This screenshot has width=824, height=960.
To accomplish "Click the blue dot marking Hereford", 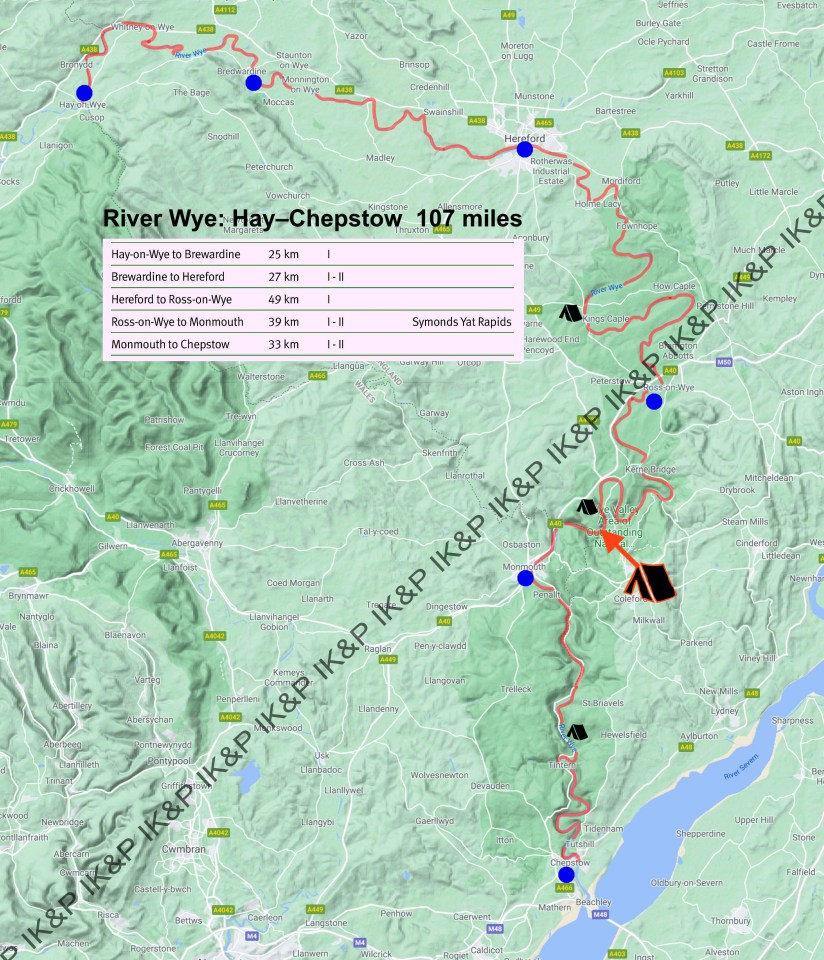I will click(x=525, y=150).
